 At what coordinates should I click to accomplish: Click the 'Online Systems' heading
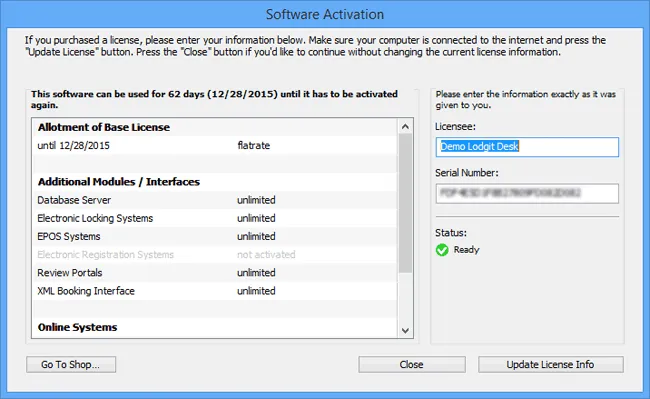[78, 327]
